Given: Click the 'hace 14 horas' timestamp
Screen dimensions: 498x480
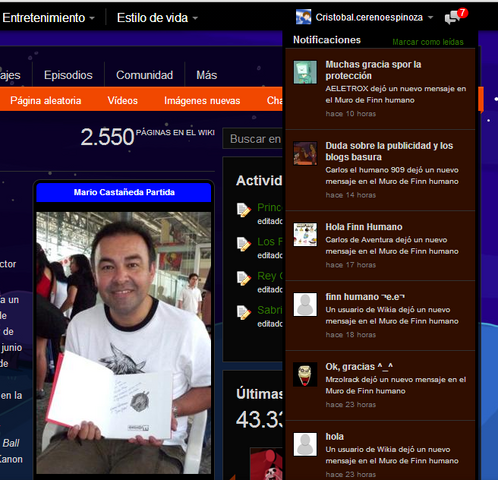Looking at the screenshot, I should point(351,195).
